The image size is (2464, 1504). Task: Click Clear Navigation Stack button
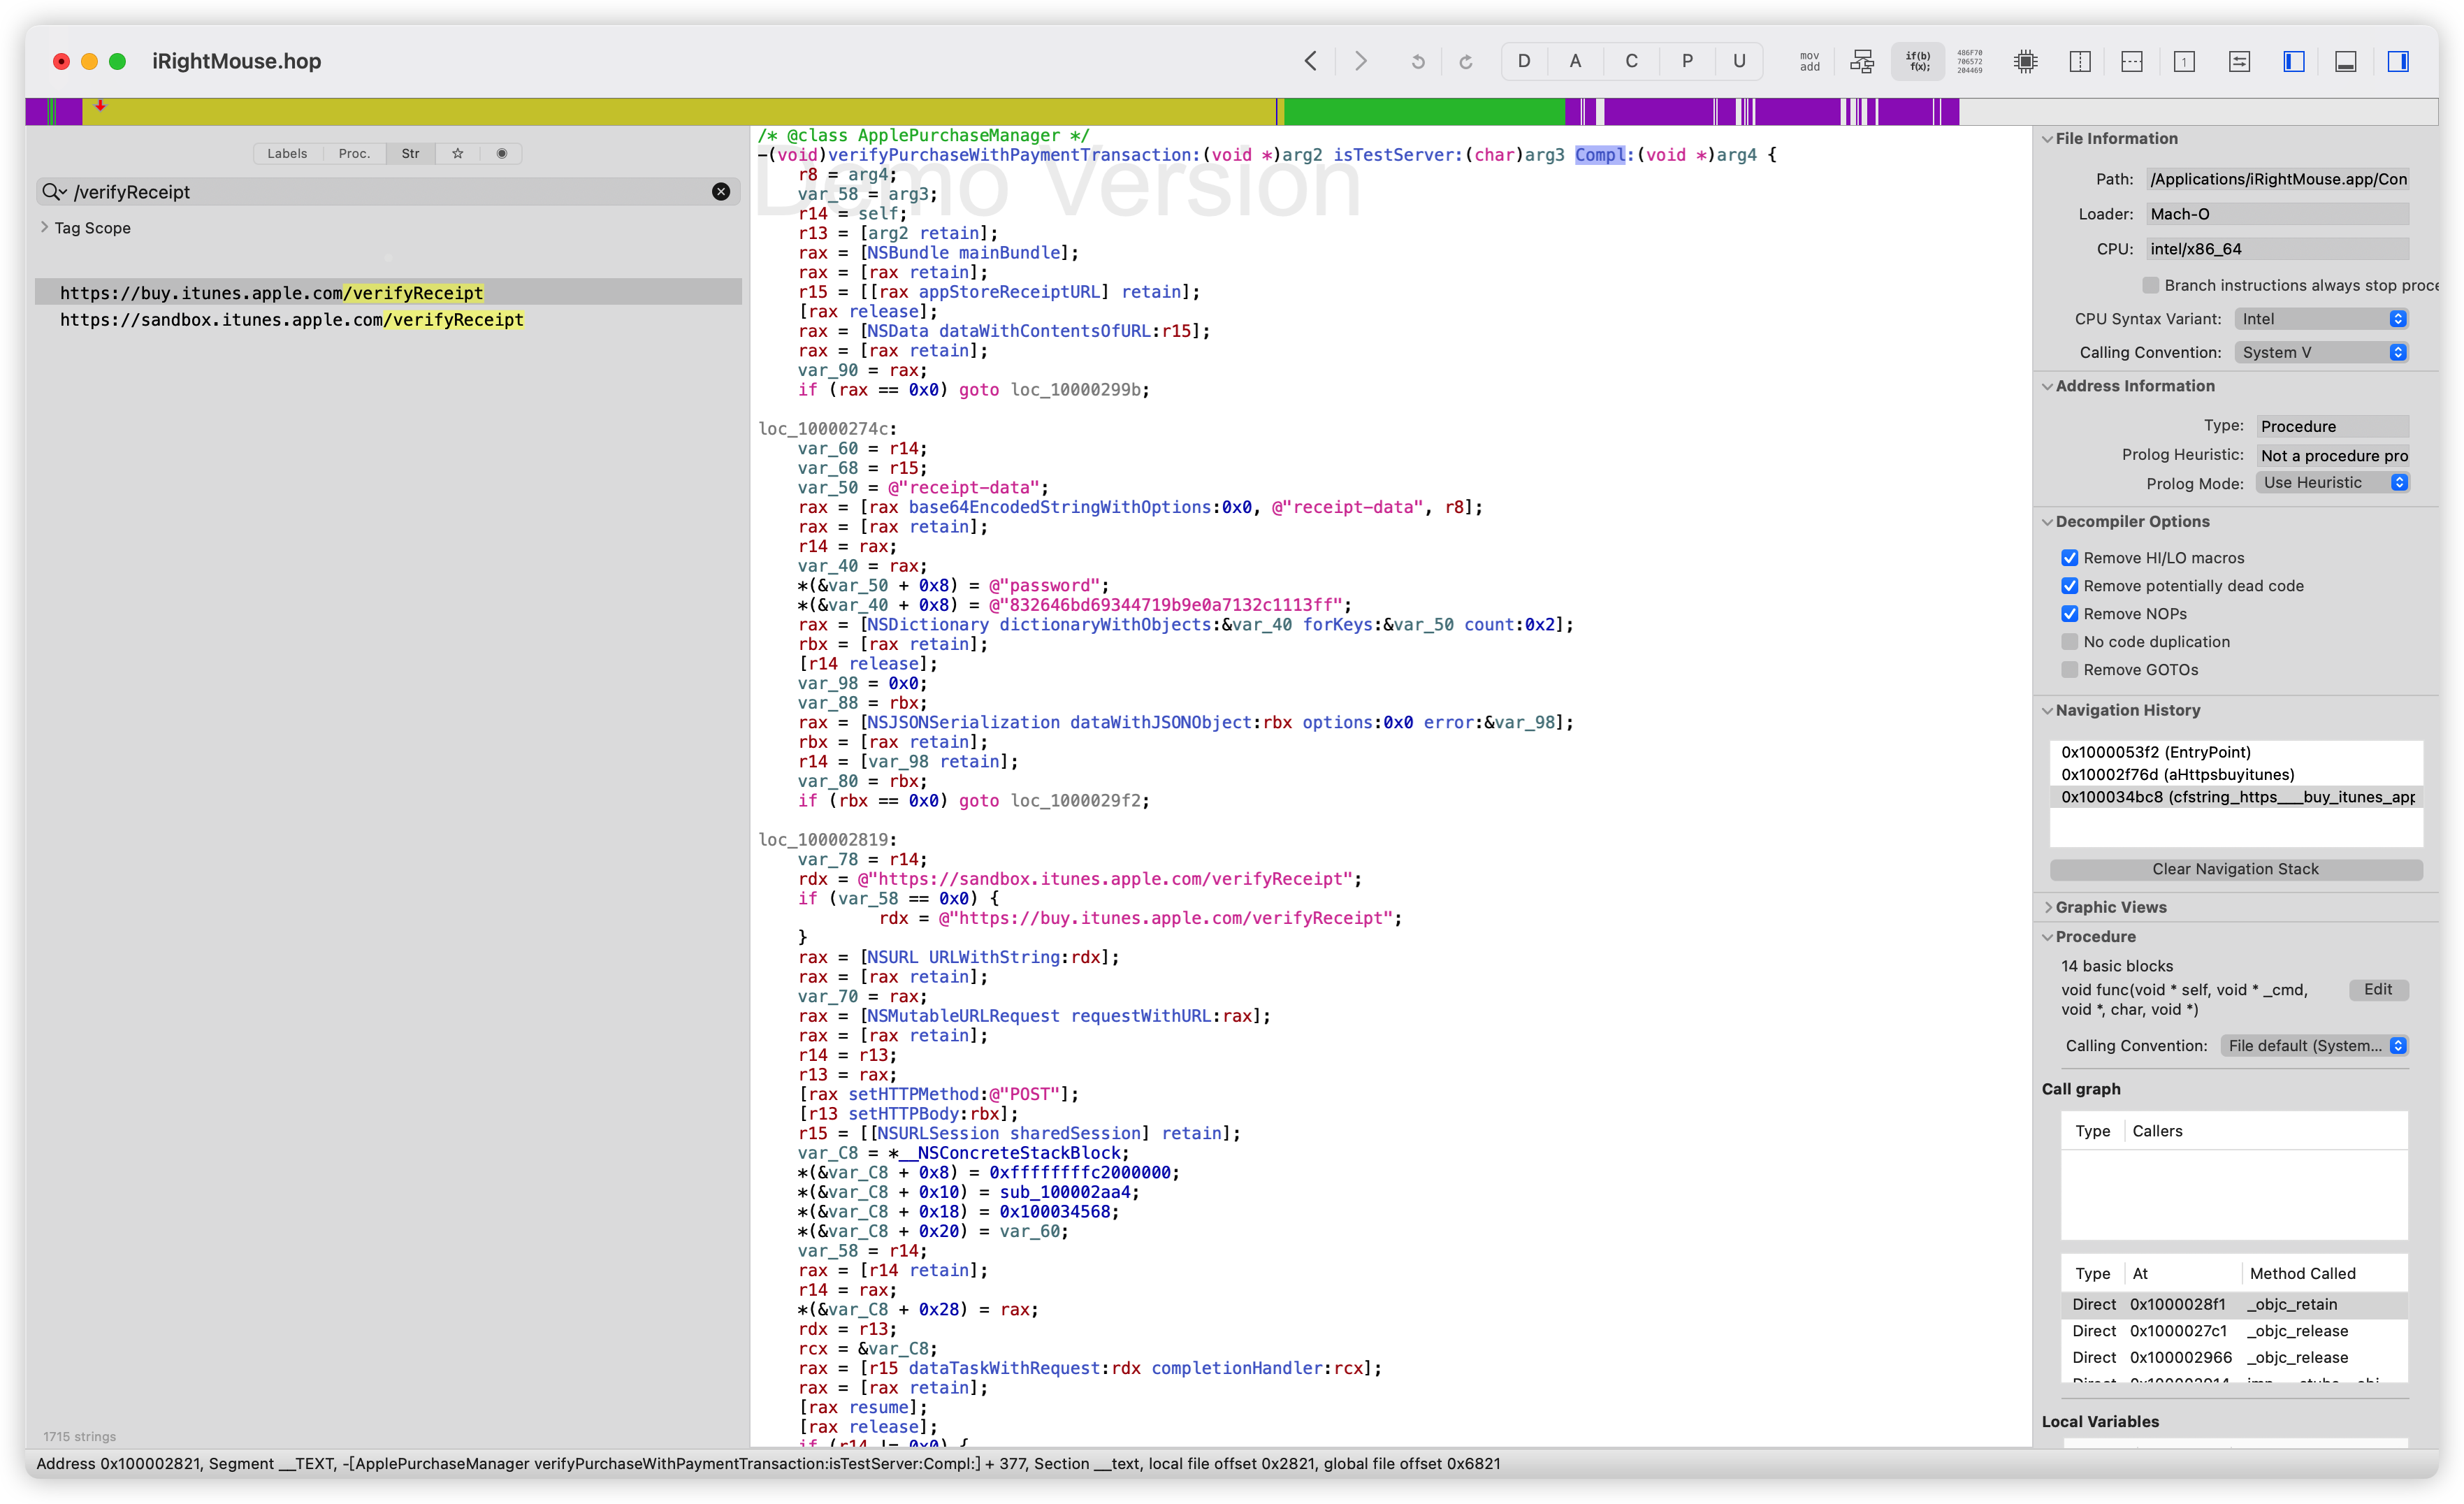[x=2235, y=869]
